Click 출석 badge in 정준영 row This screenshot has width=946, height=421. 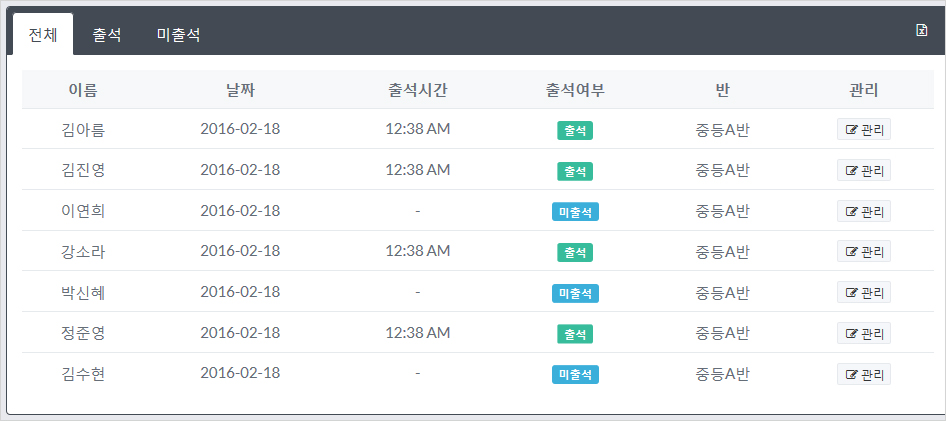click(x=575, y=334)
